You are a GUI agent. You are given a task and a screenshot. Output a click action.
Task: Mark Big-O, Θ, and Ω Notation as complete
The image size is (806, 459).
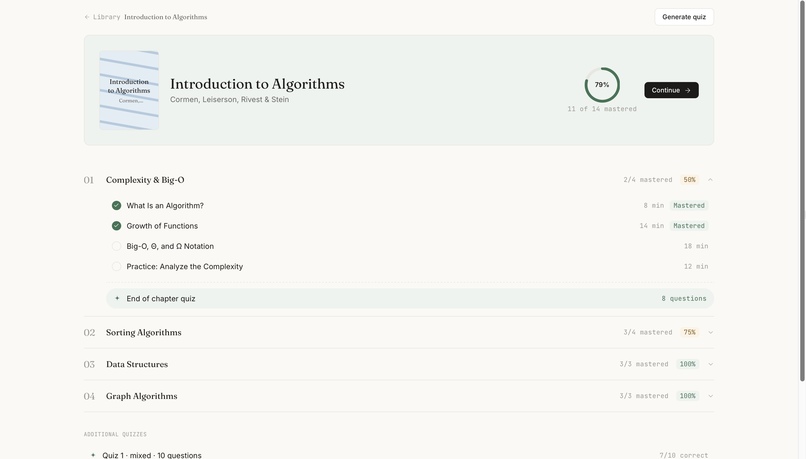tap(117, 246)
